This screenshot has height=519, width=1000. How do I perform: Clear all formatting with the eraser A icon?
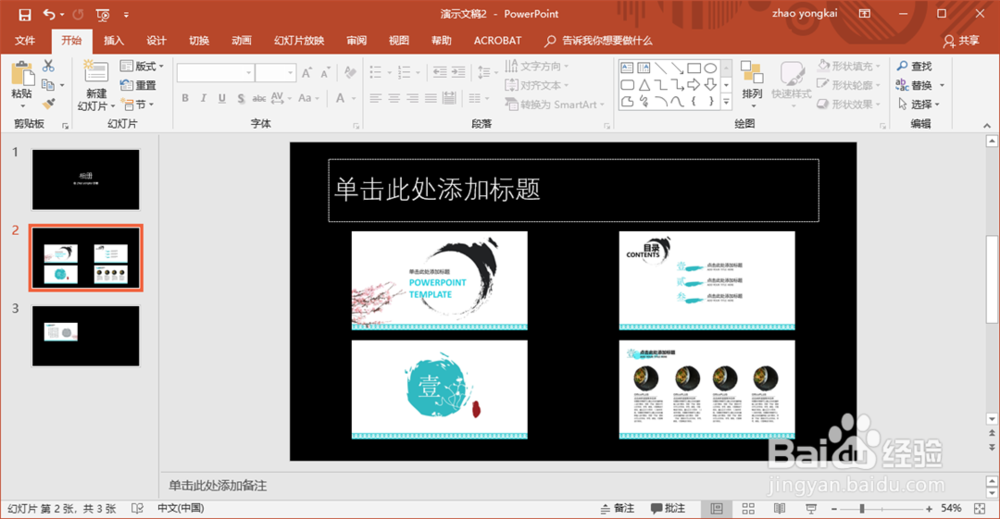click(x=350, y=73)
